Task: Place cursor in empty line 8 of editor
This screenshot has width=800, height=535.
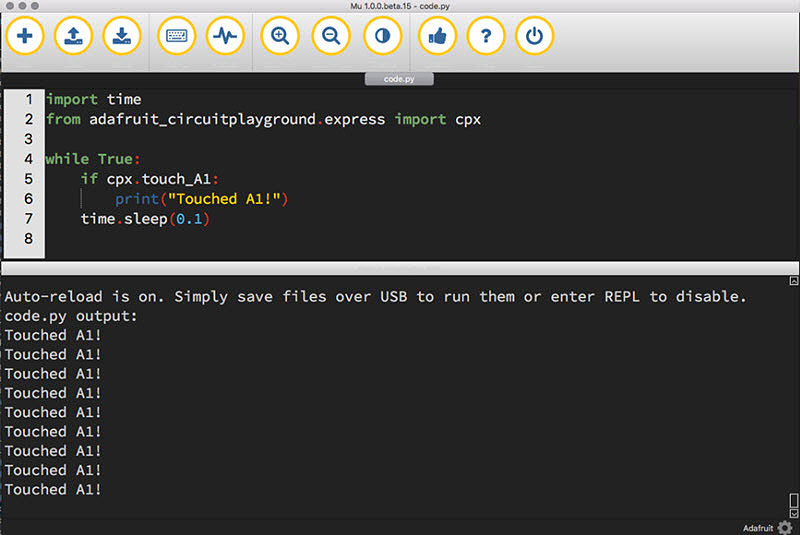Action: tap(200, 239)
